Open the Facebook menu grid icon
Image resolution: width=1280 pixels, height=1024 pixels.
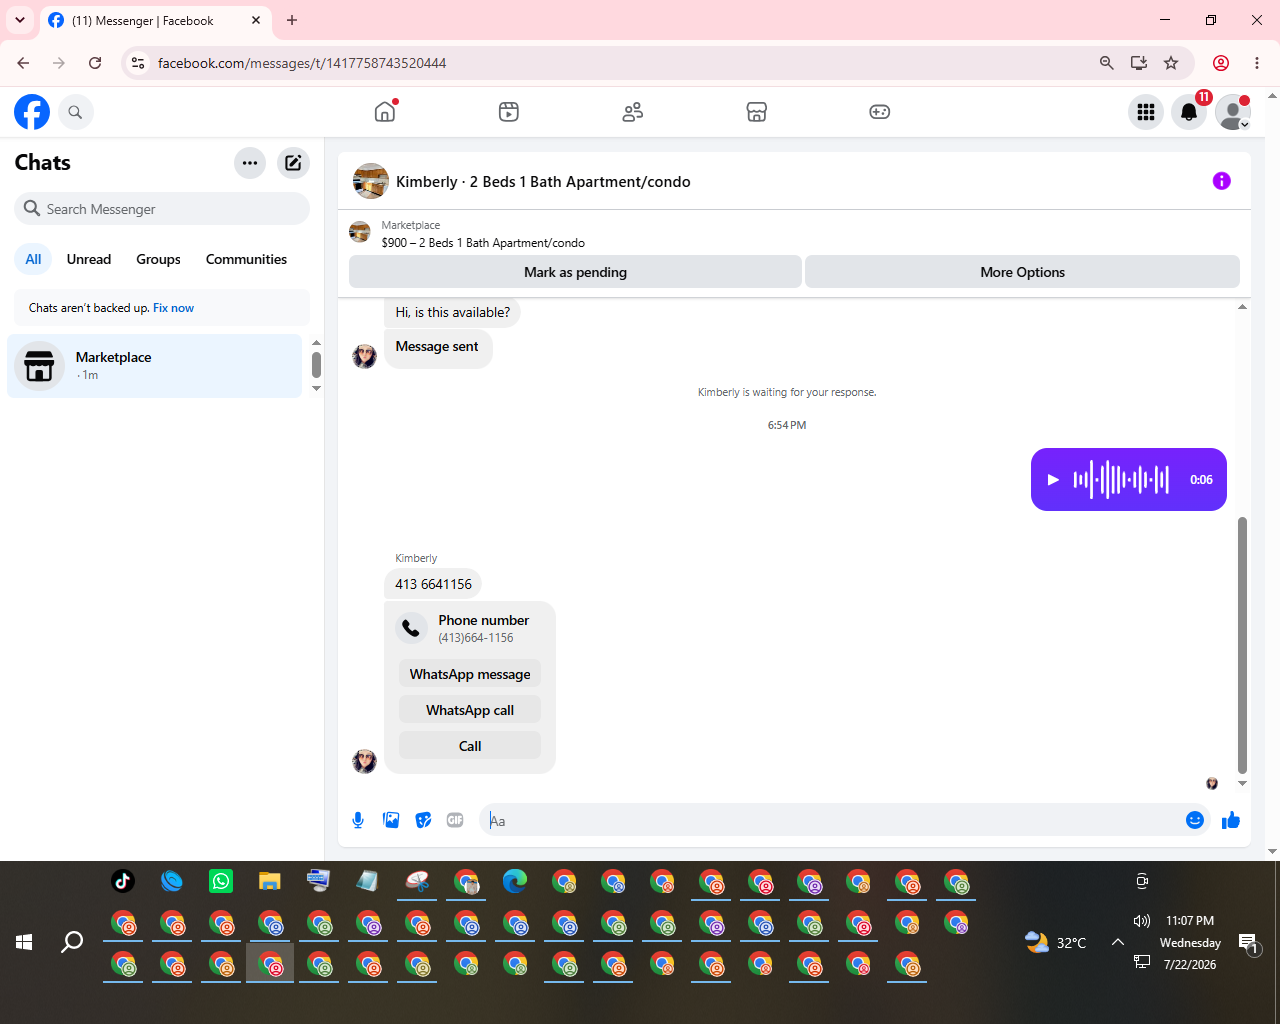(1146, 112)
